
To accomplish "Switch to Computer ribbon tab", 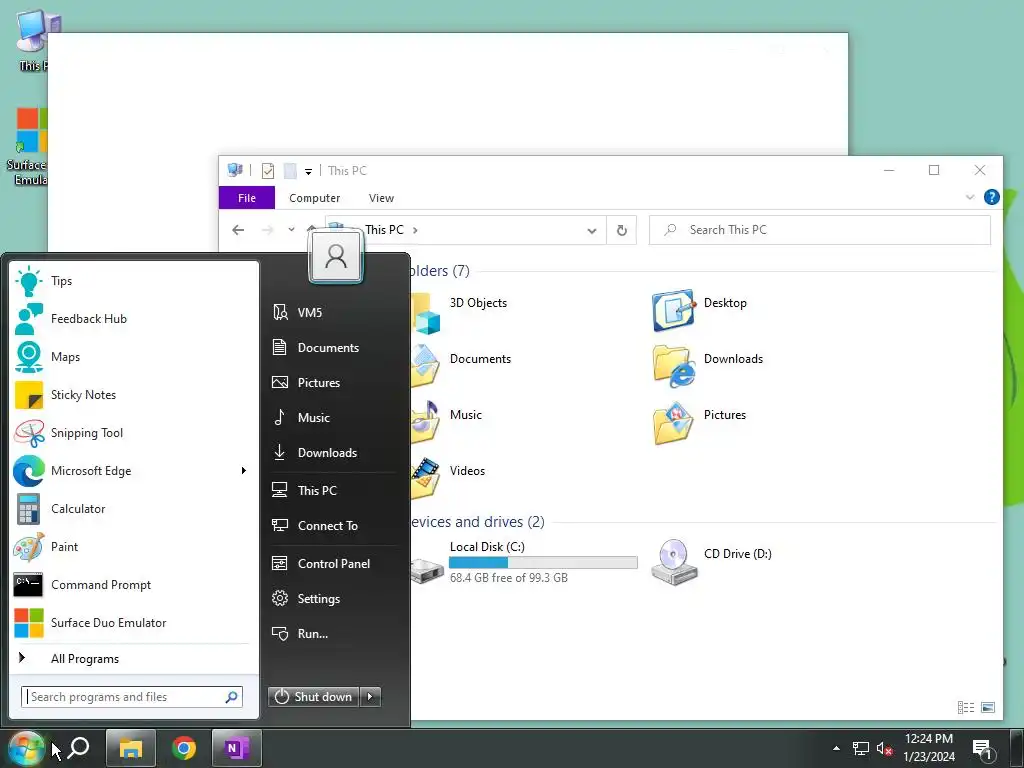I will (315, 198).
